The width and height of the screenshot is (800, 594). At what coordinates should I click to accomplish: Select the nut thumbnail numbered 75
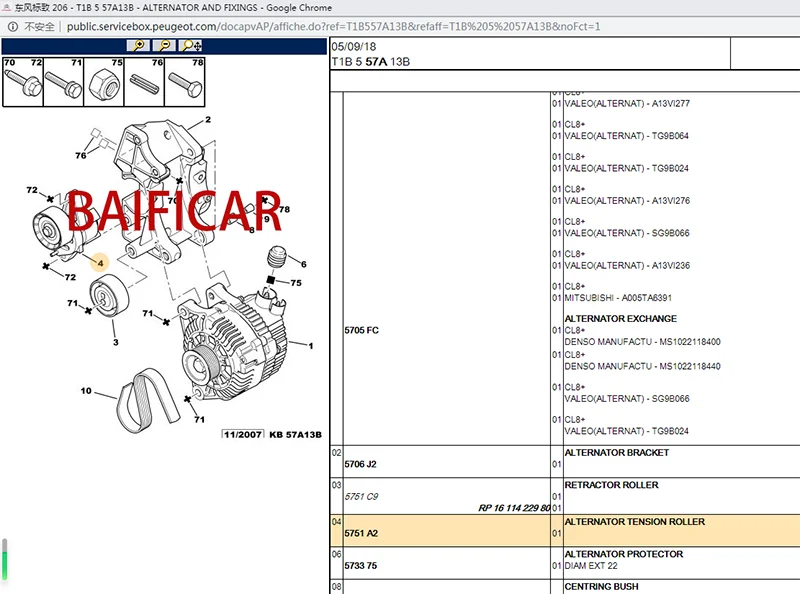point(104,82)
